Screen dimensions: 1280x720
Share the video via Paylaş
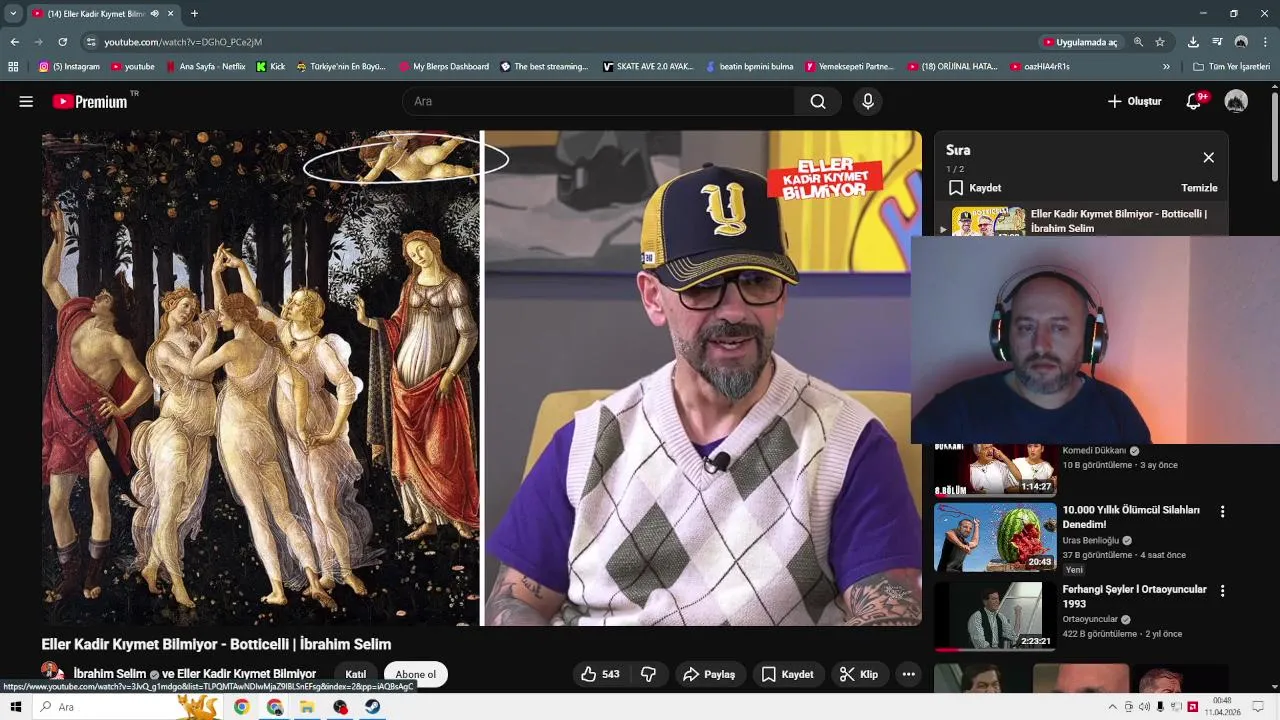click(x=709, y=674)
